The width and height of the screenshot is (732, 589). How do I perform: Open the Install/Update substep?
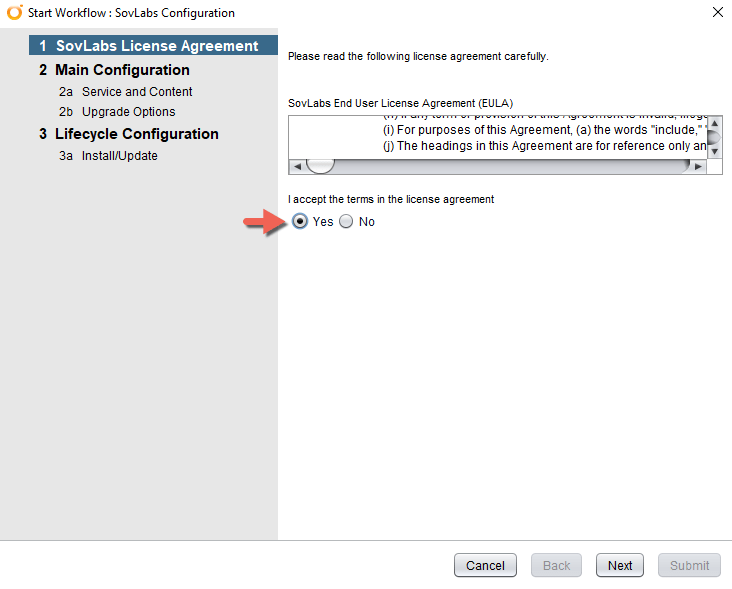click(119, 156)
